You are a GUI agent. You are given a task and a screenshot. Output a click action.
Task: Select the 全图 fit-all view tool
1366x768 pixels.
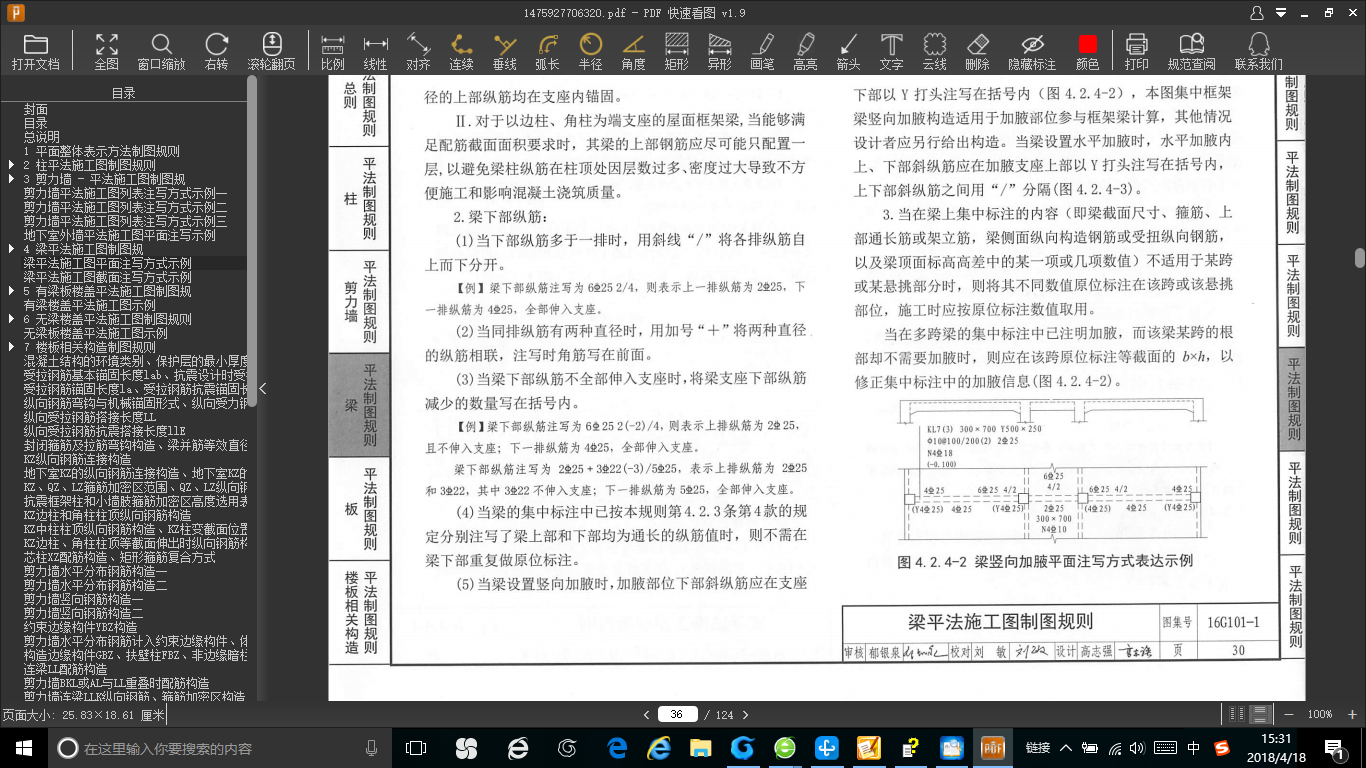(107, 51)
